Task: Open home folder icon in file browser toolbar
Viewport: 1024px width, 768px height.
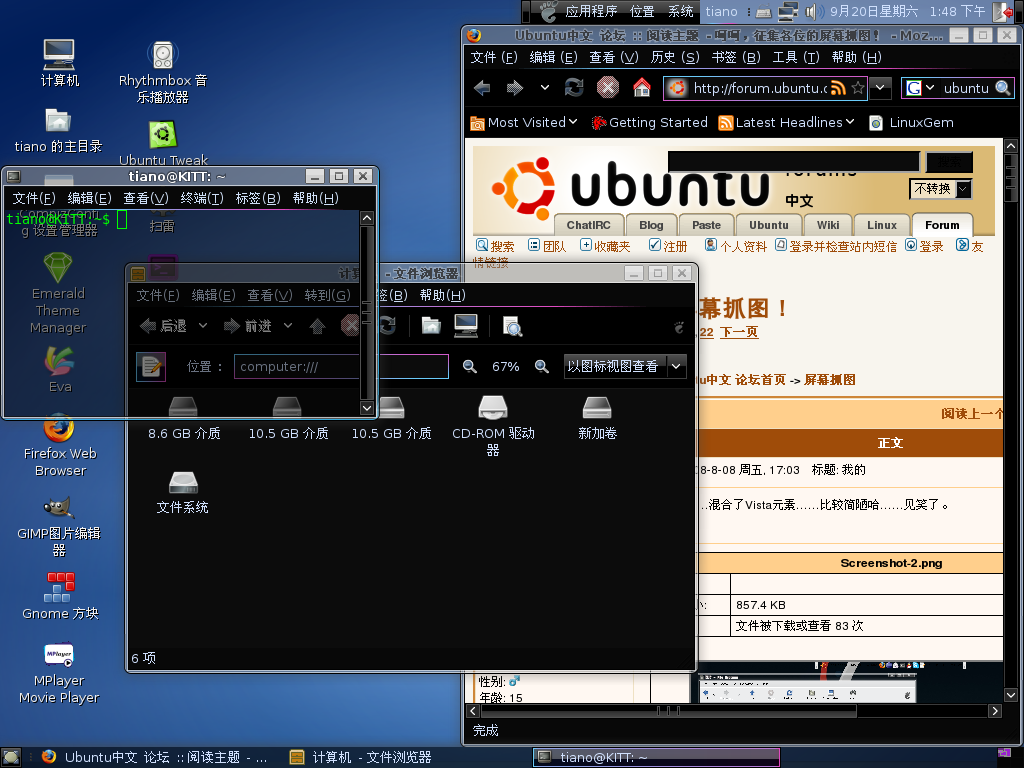Action: [431, 325]
